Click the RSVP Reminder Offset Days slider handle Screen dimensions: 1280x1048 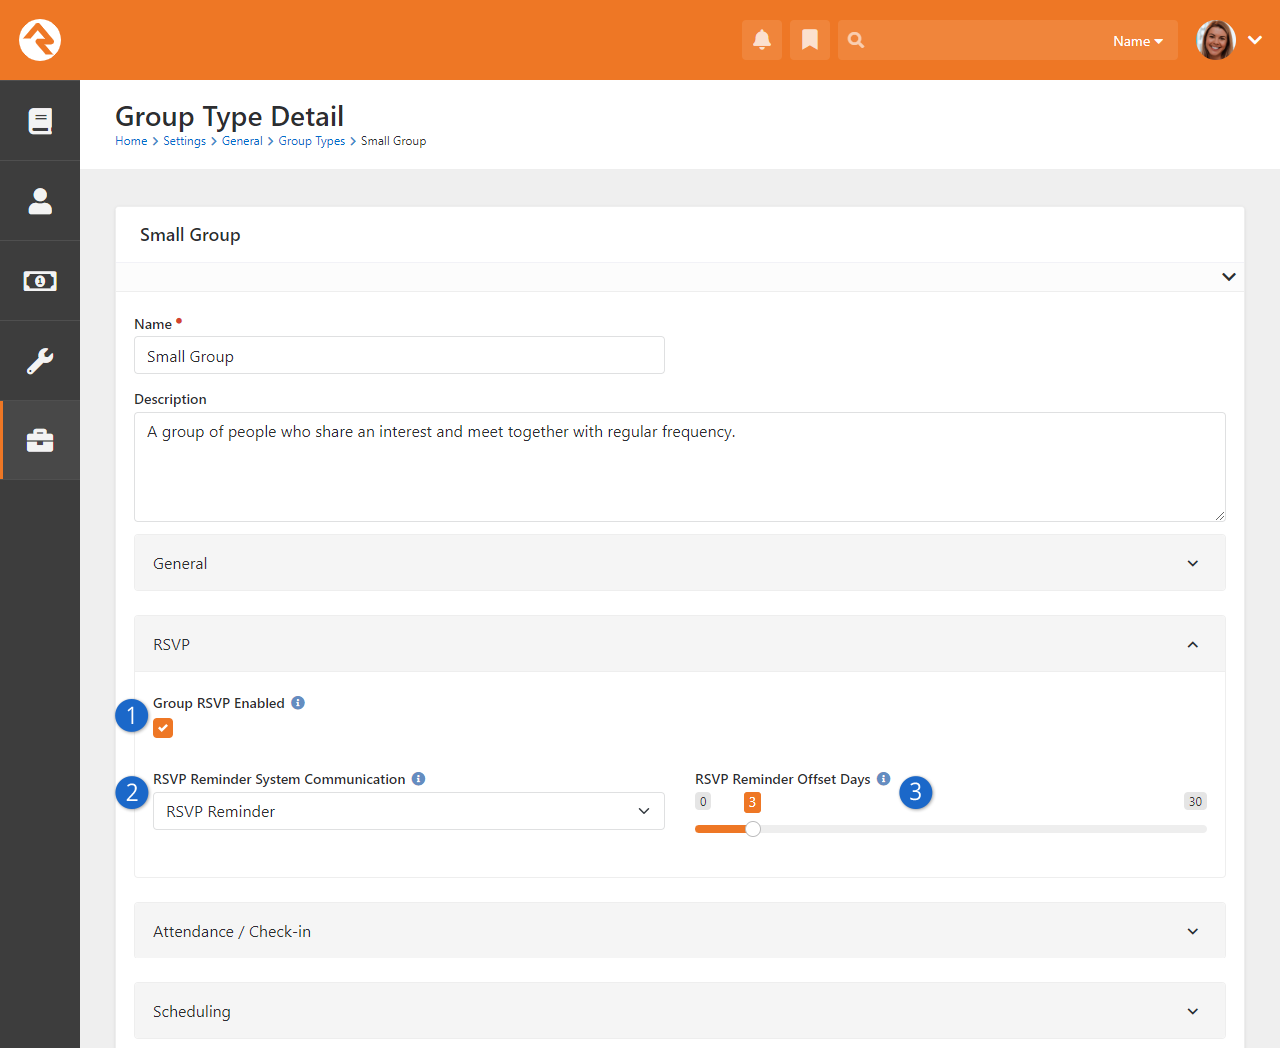(753, 829)
